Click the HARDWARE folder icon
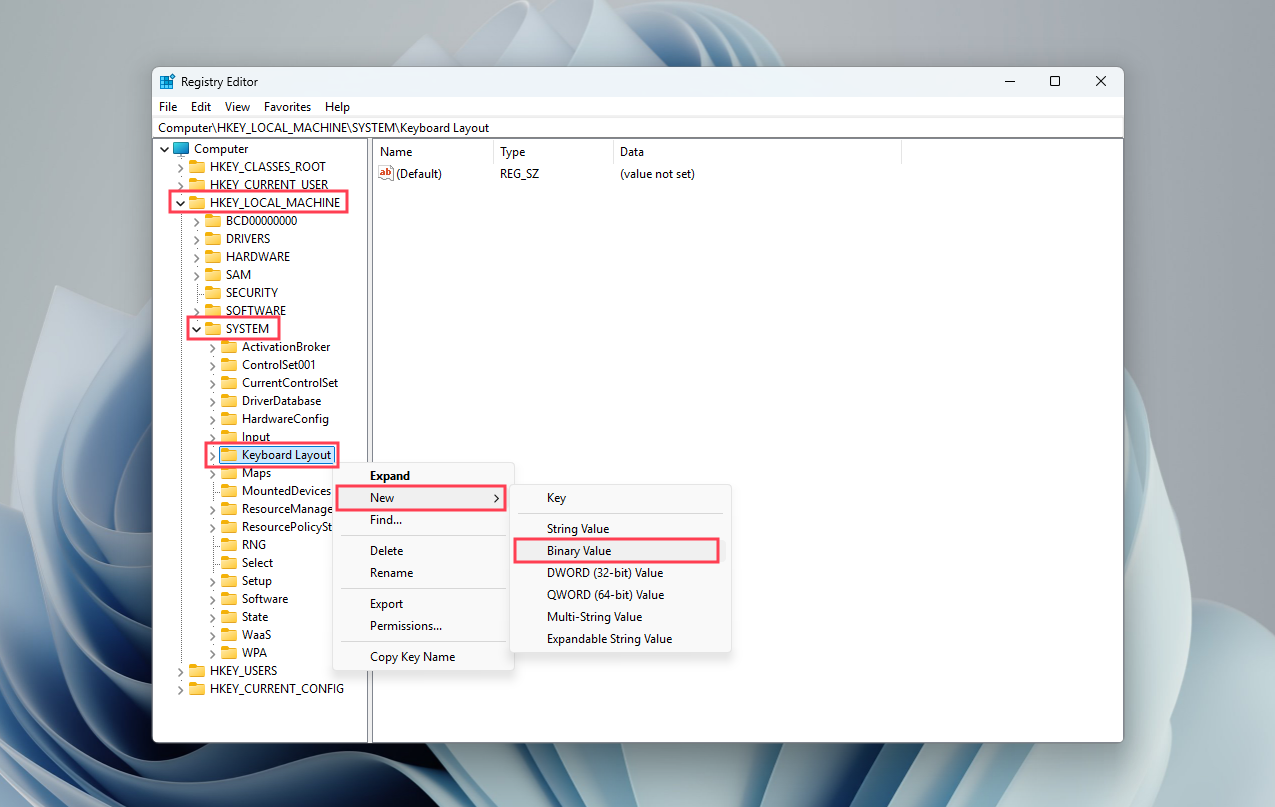 213,257
